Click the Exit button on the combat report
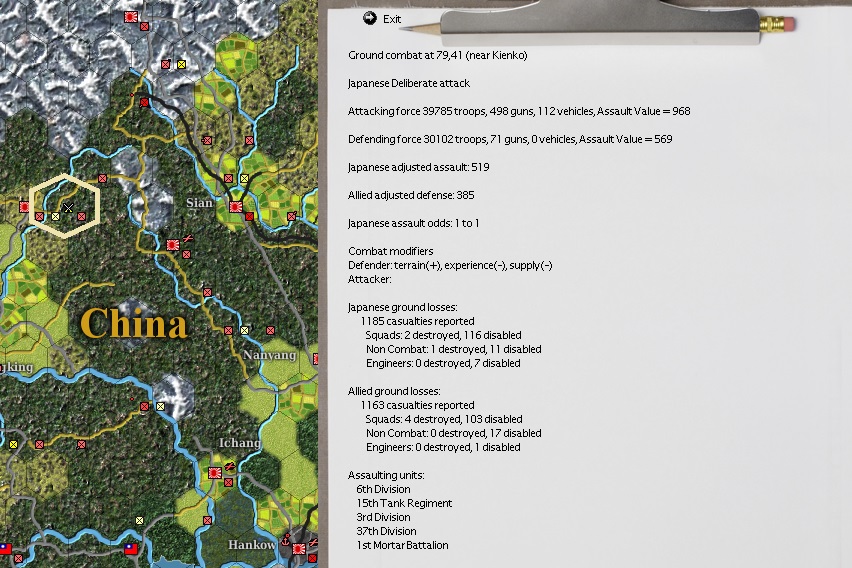Screen dimensions: 852x568 point(382,19)
